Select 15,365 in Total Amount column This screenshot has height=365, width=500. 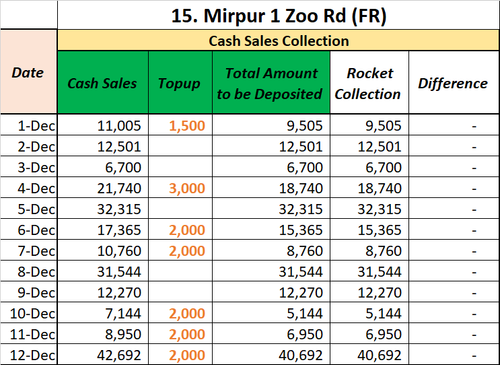[271, 229]
